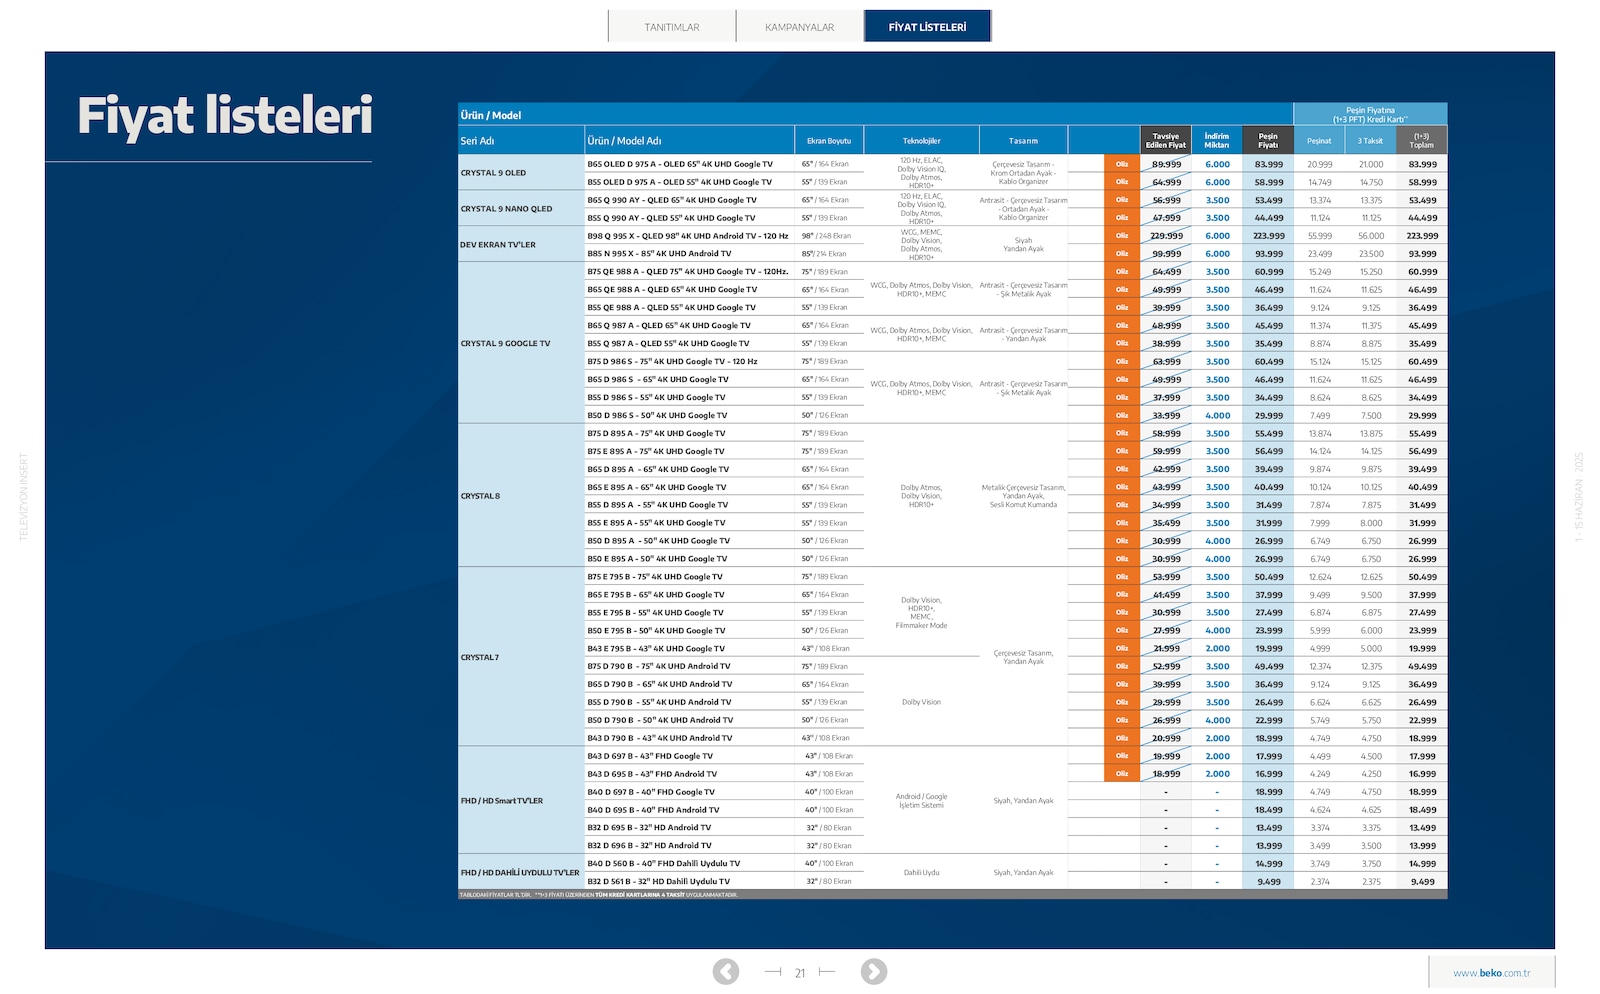Click the page number 21 indicator

click(x=800, y=973)
